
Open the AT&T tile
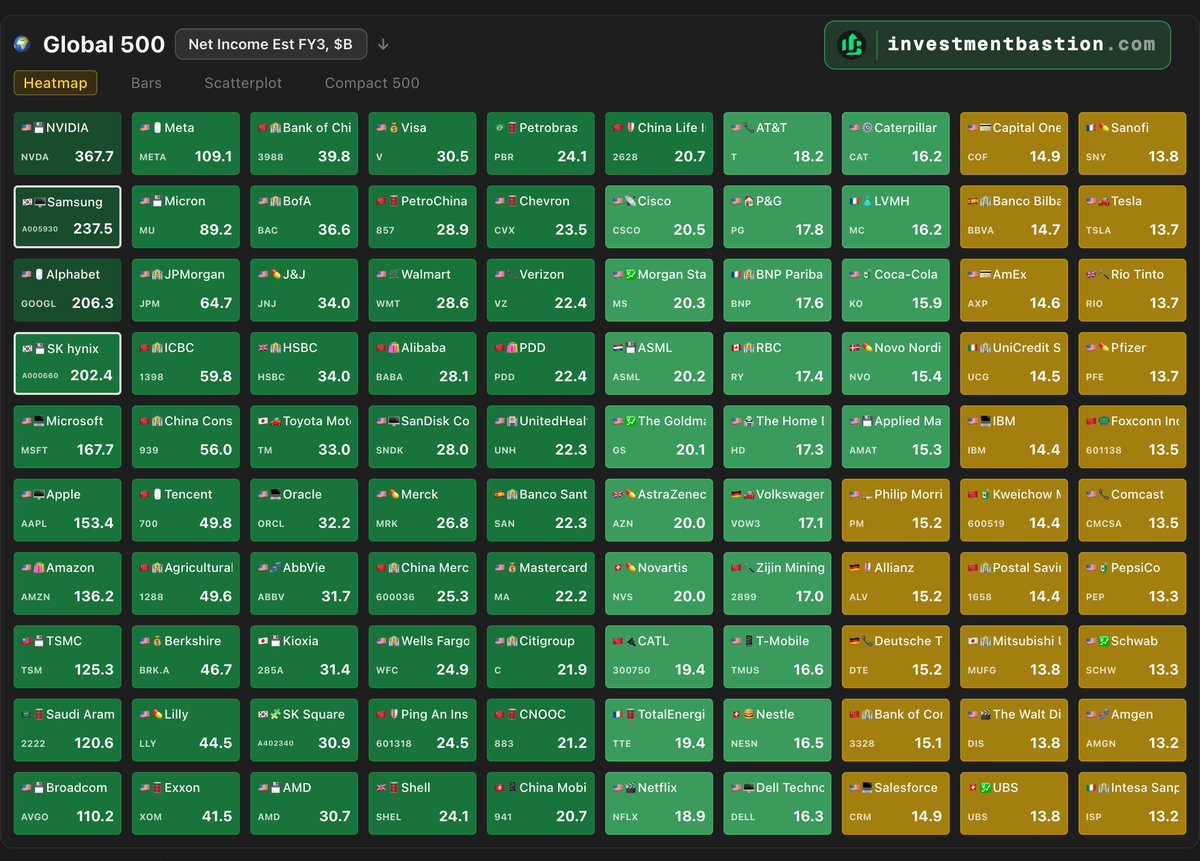pyautogui.click(x=777, y=143)
